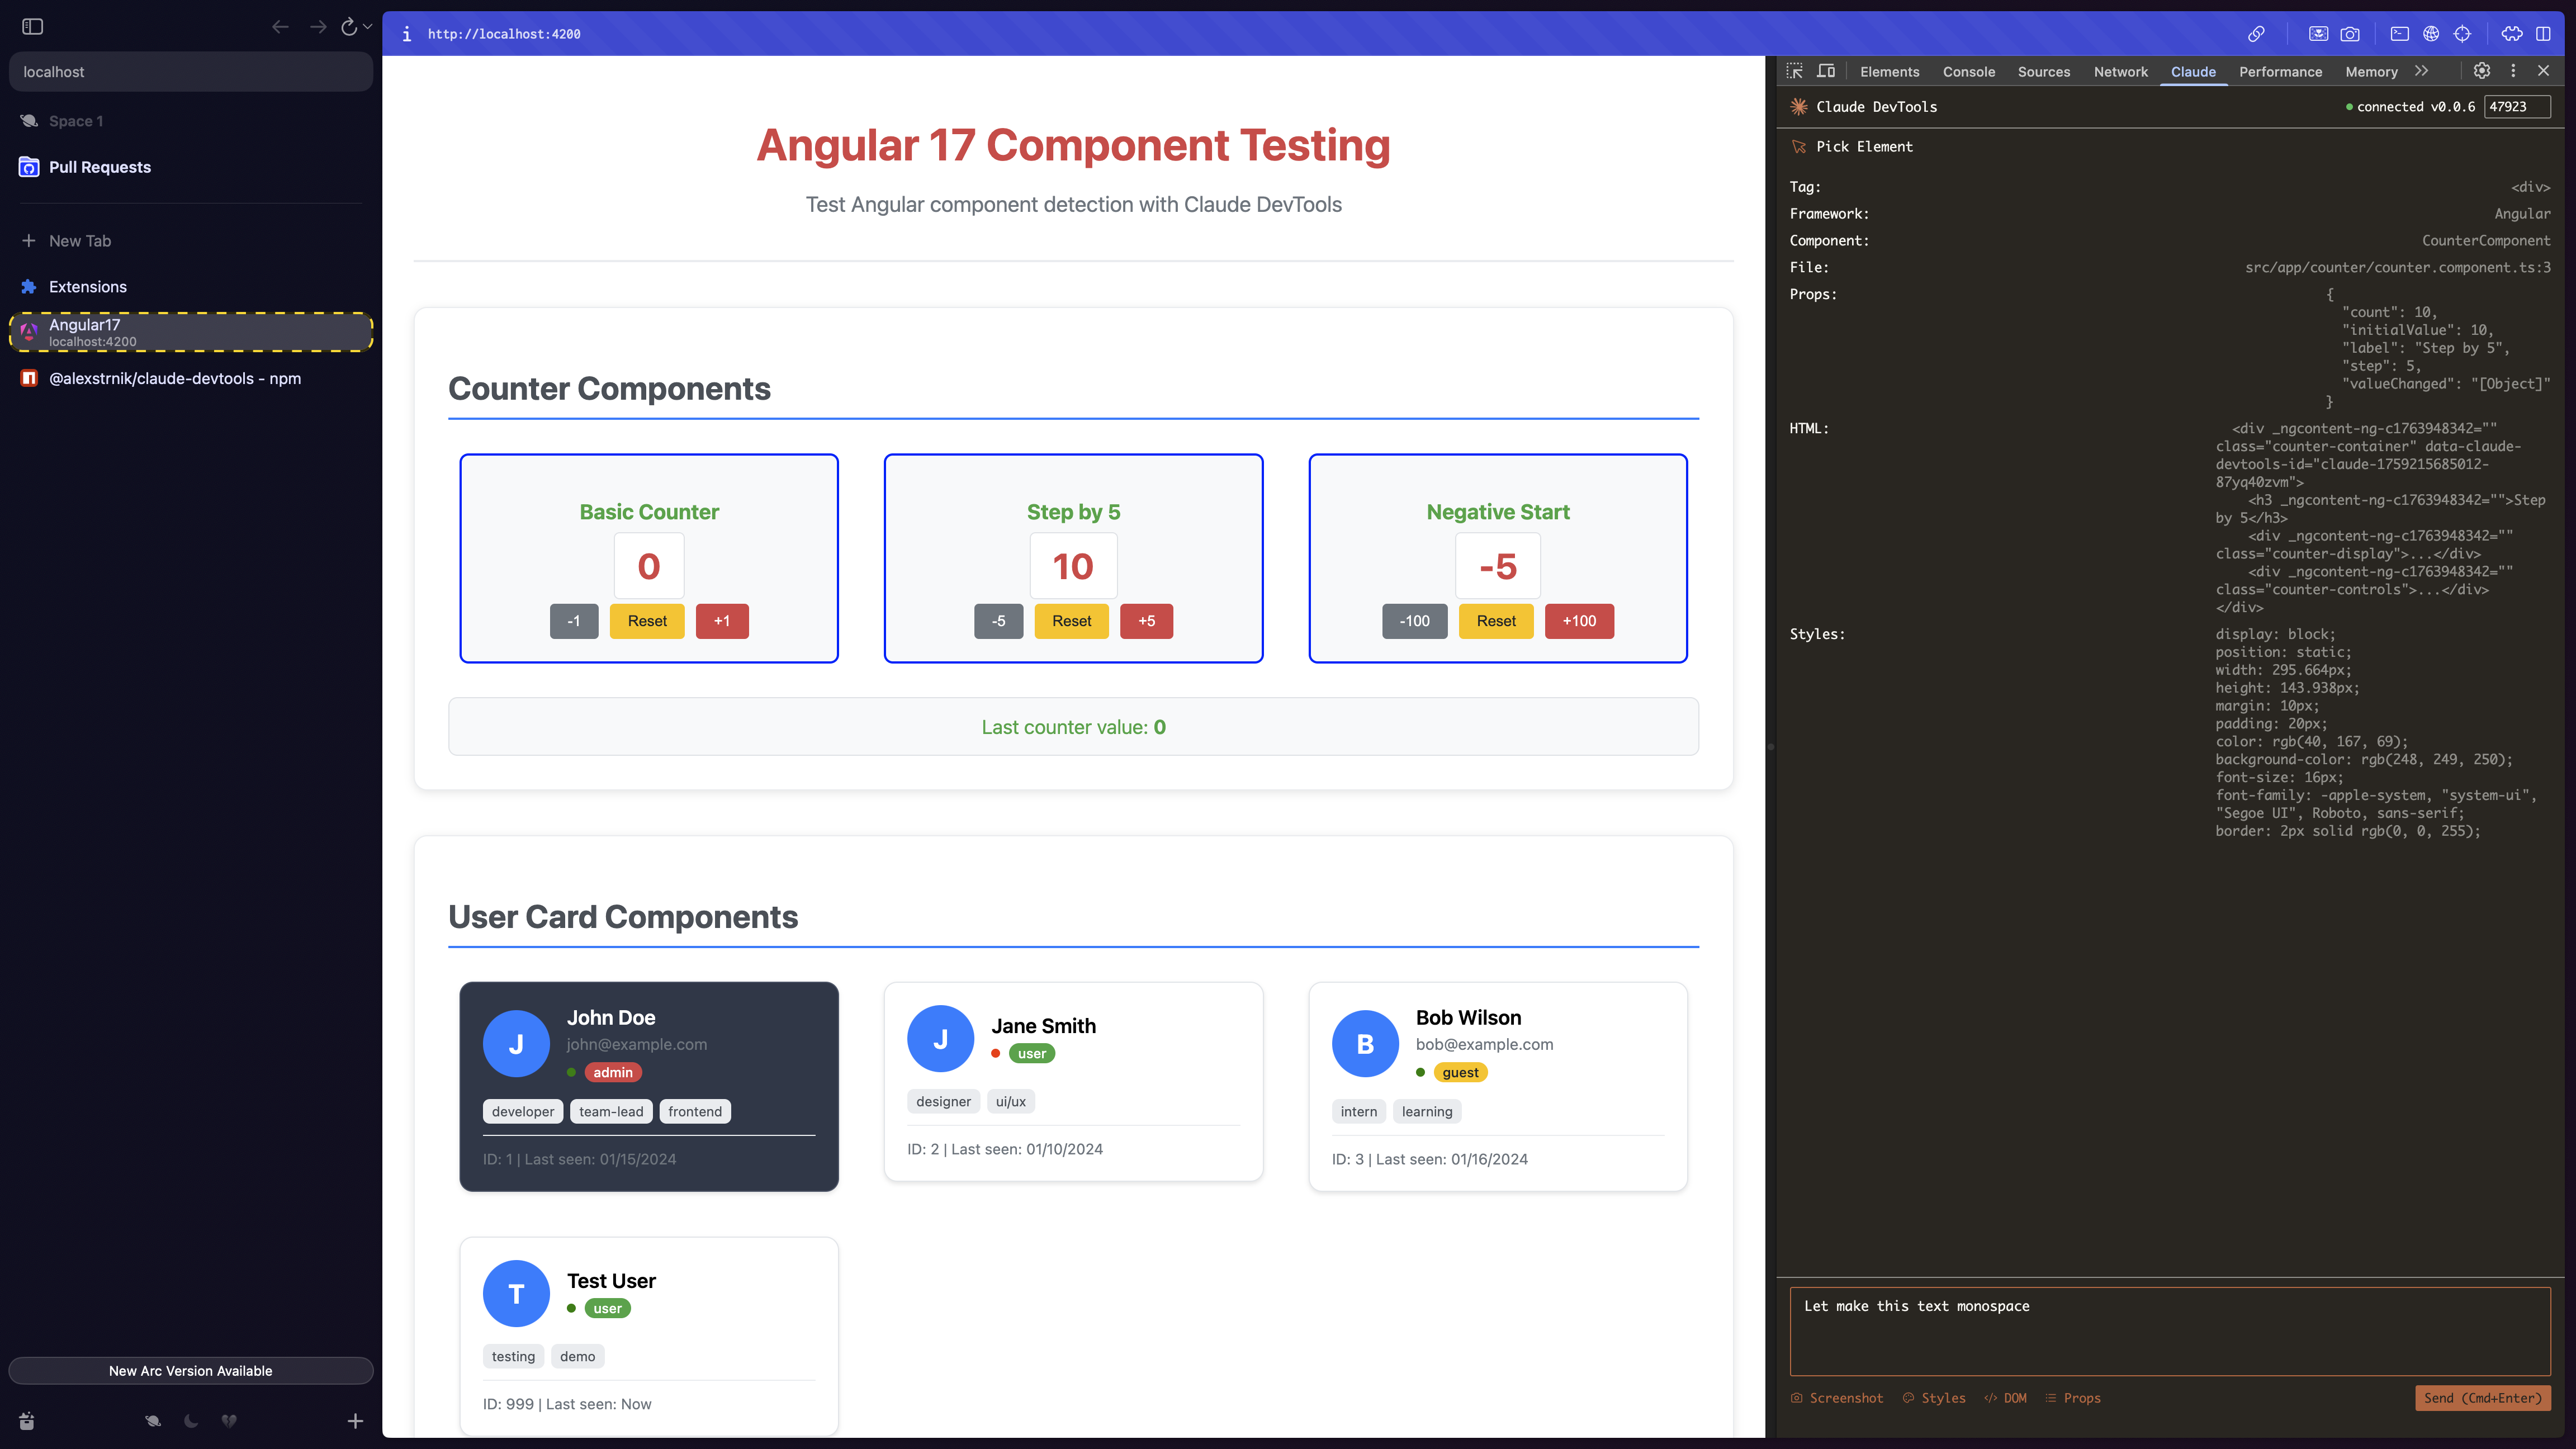Viewport: 2576px width, 1449px height.
Task: Copy the page link with the chain icon
Action: click(2256, 34)
